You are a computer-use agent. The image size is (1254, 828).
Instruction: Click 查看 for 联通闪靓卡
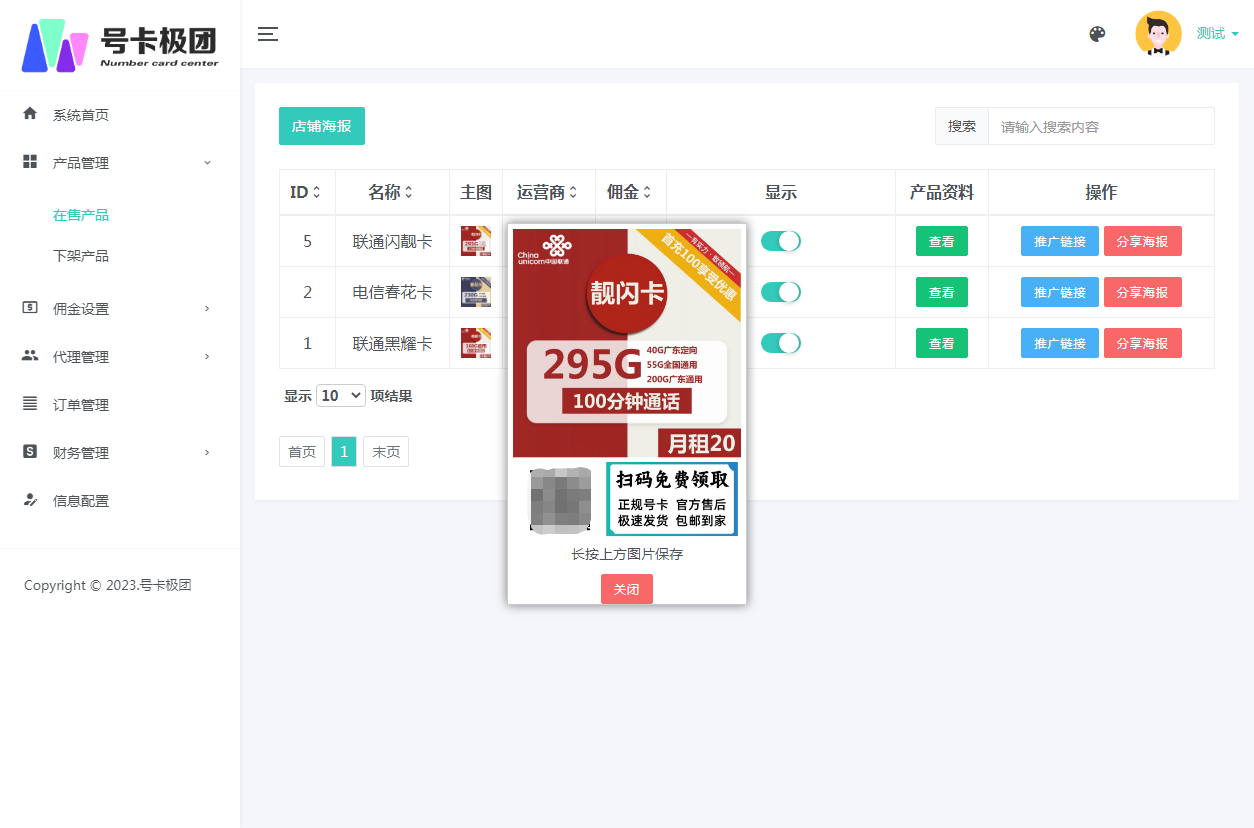click(x=942, y=241)
